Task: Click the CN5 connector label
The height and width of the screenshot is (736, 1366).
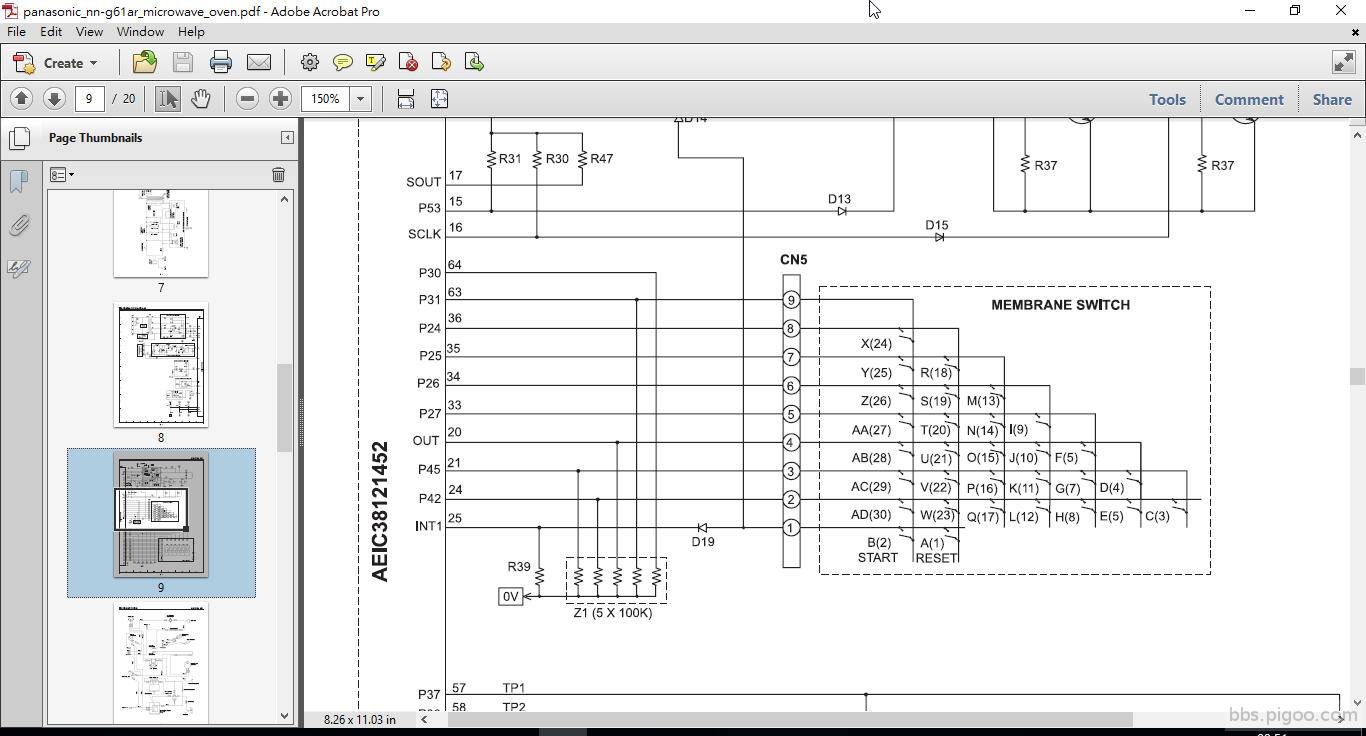Action: point(793,260)
